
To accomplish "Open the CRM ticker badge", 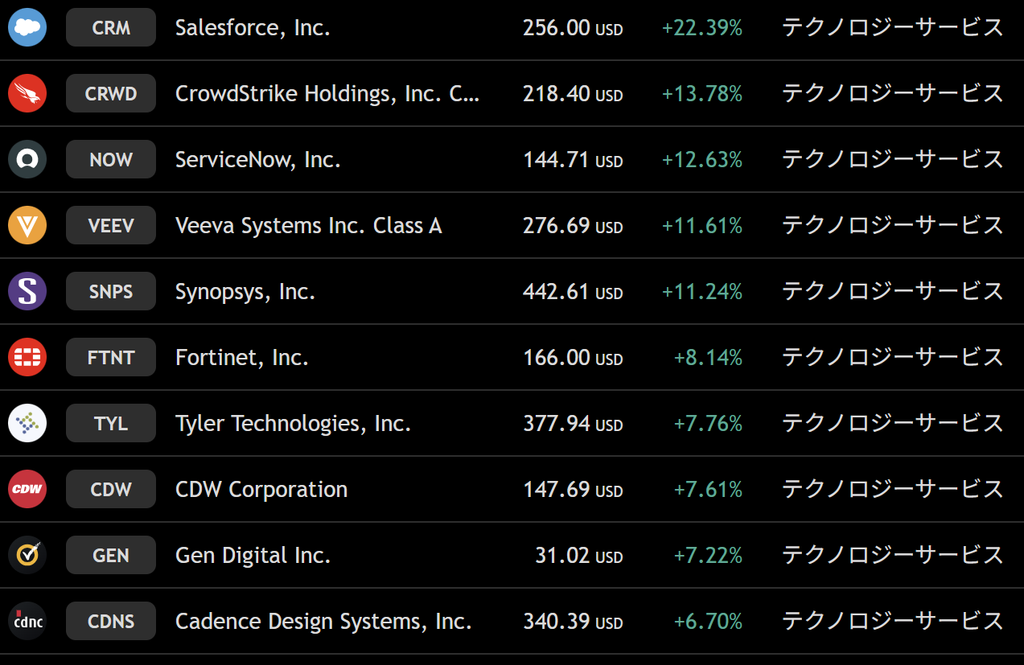I will tap(111, 27).
